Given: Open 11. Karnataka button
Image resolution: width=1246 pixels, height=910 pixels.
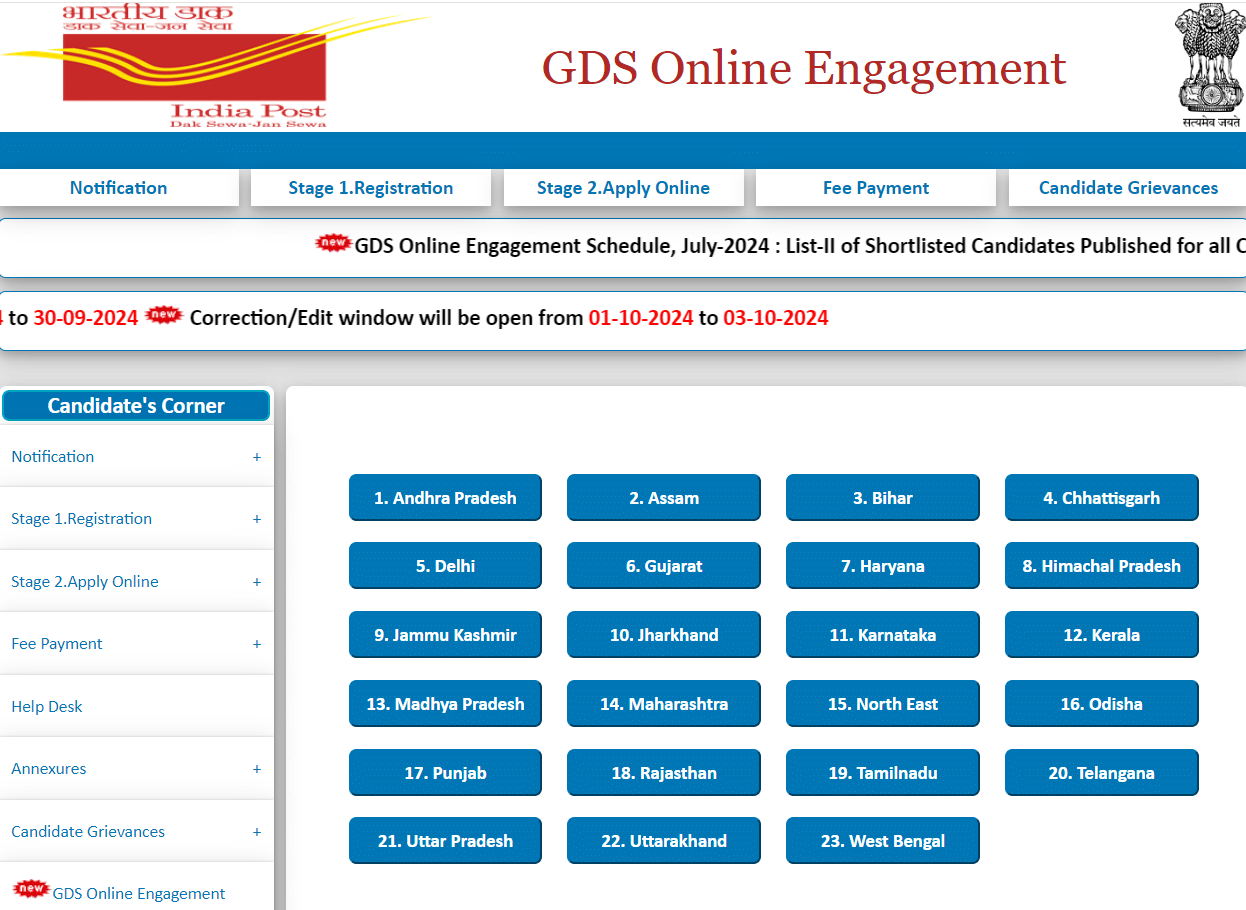Looking at the screenshot, I should (883, 635).
